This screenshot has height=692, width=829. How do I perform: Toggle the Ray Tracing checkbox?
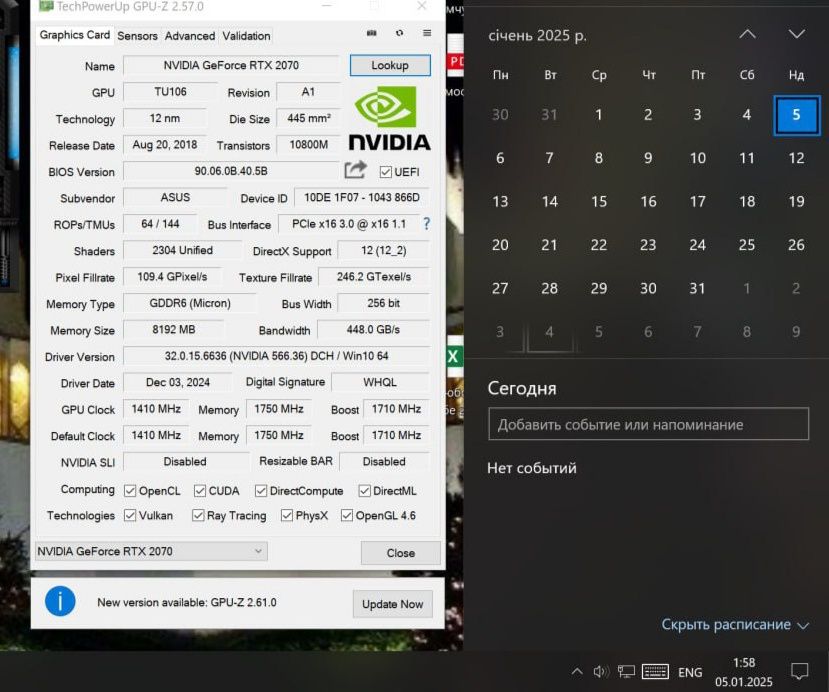pos(198,515)
